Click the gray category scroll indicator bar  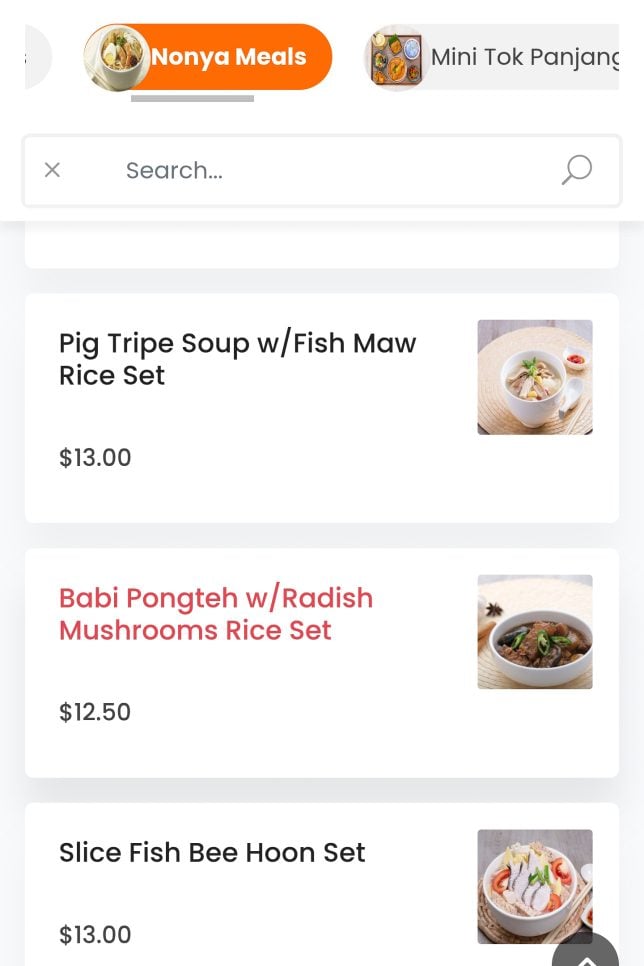pyautogui.click(x=192, y=98)
